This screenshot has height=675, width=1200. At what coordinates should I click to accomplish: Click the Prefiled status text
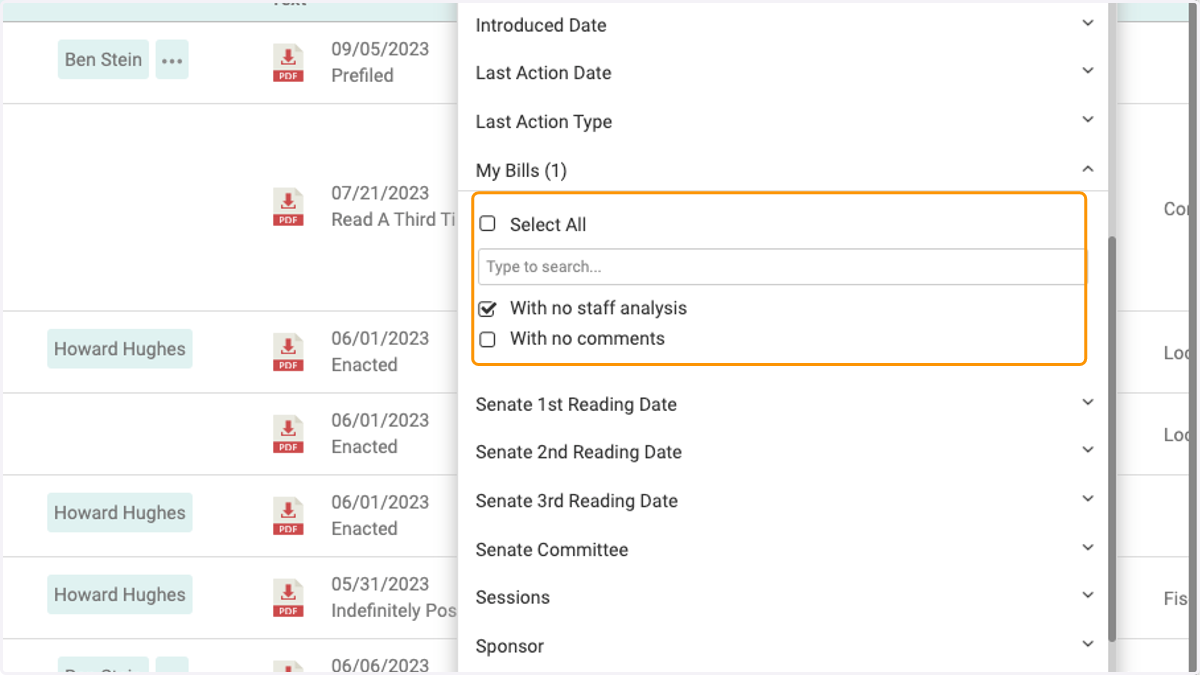[x=362, y=75]
